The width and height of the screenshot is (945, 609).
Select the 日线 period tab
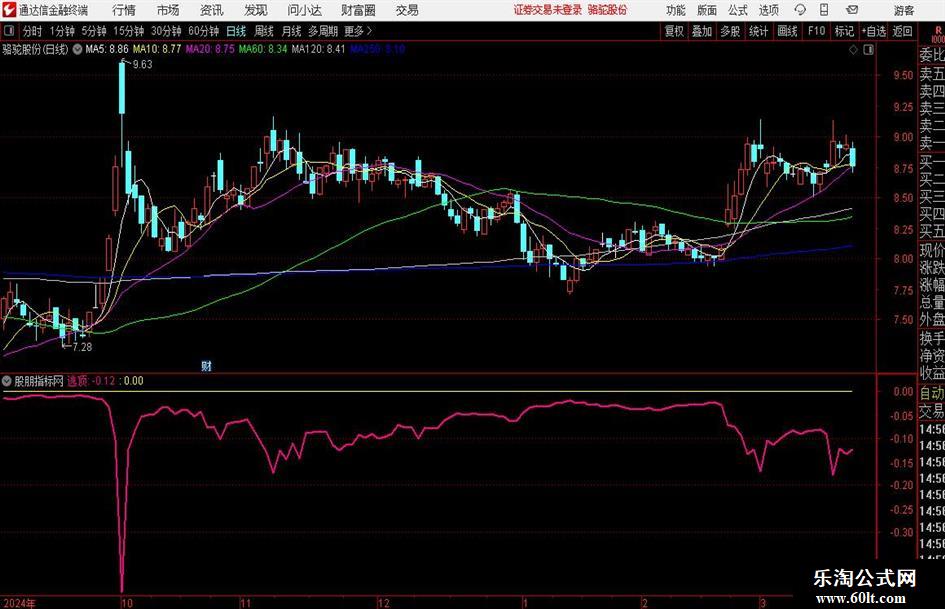236,31
